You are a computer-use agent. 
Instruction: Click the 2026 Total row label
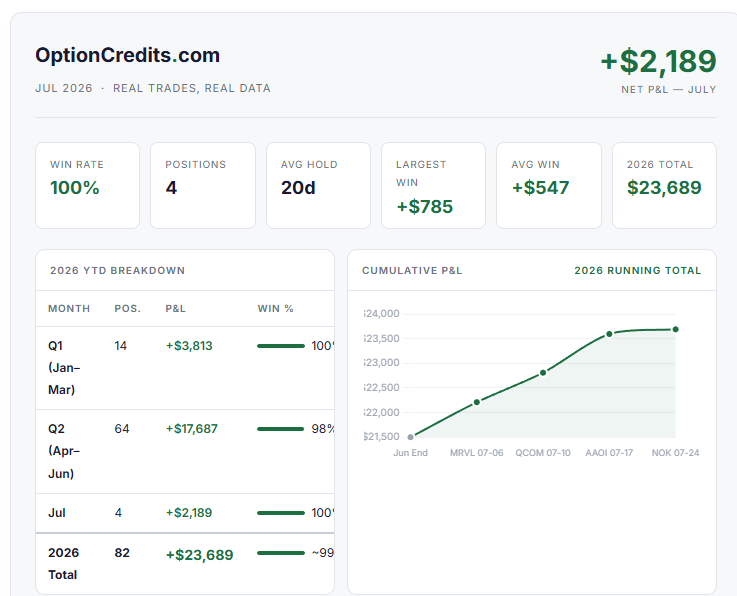pos(63,564)
